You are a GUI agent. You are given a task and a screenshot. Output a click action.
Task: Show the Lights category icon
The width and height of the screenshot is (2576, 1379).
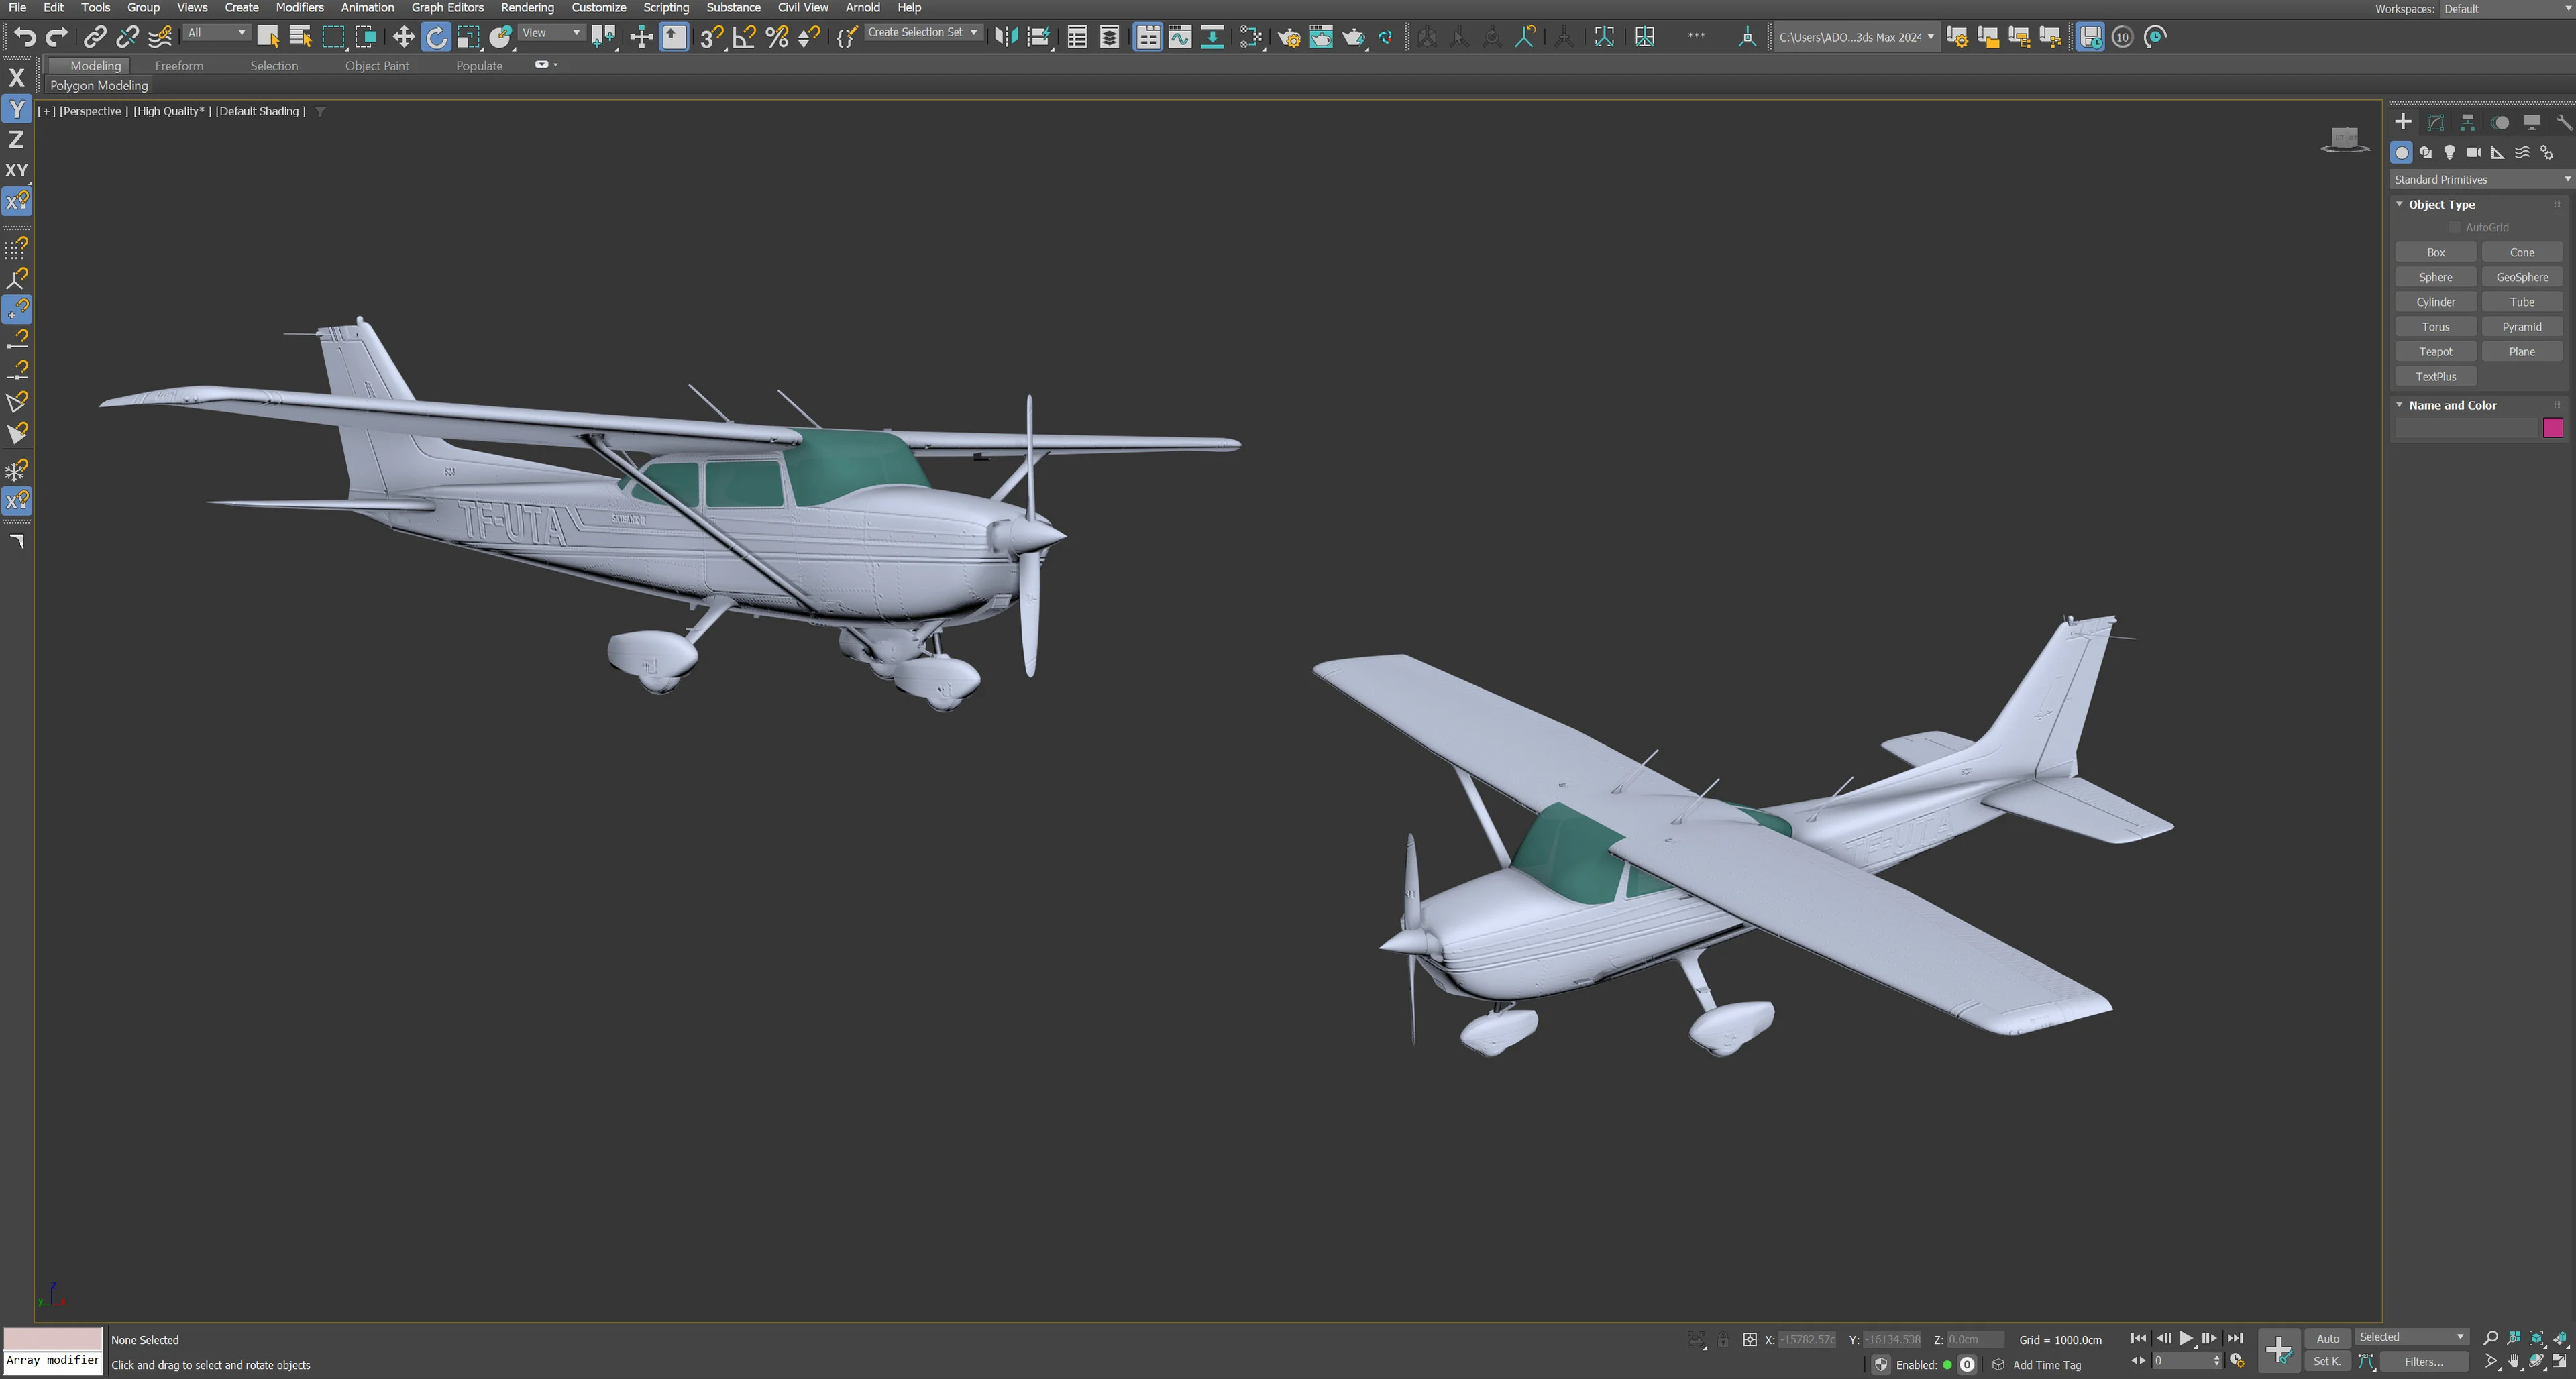click(x=2449, y=152)
